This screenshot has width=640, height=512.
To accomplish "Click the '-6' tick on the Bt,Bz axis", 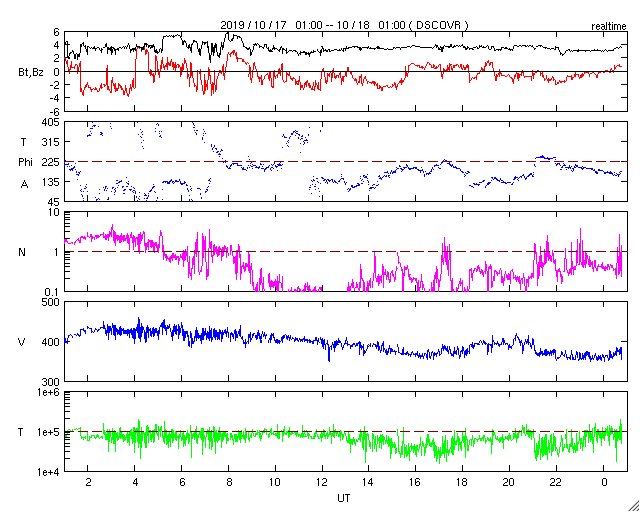I will [55, 111].
